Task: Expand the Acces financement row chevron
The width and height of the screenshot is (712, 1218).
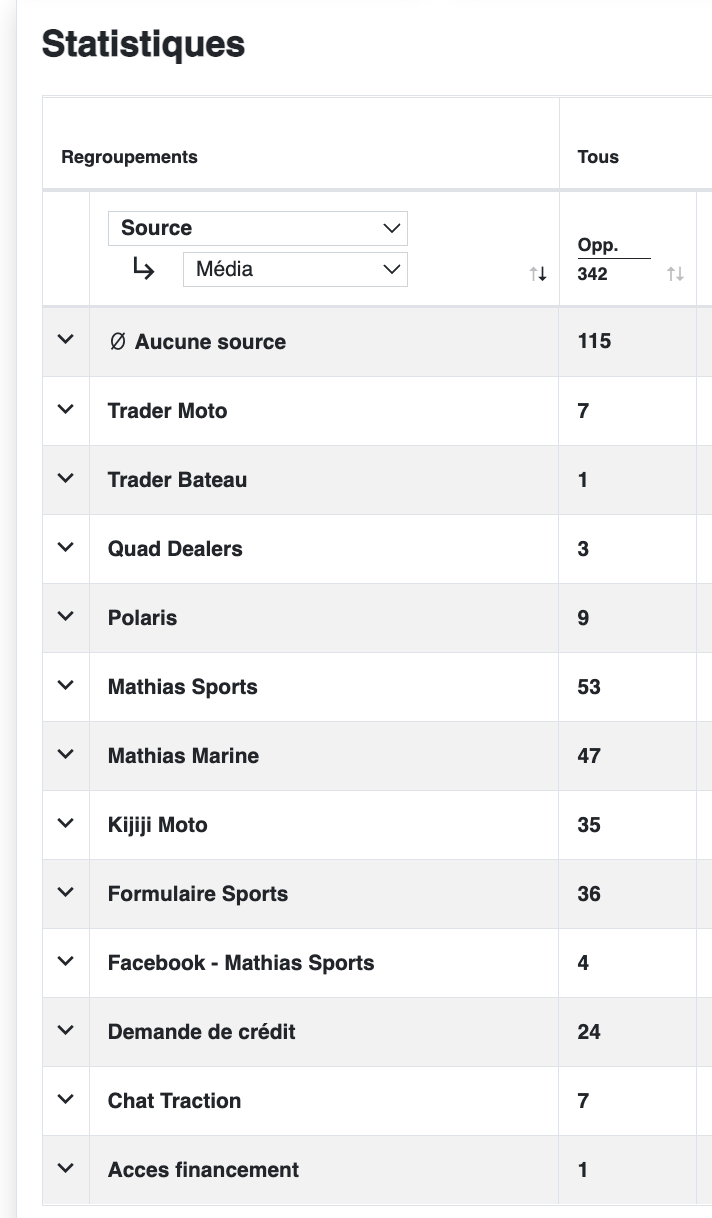Action: [x=66, y=1168]
